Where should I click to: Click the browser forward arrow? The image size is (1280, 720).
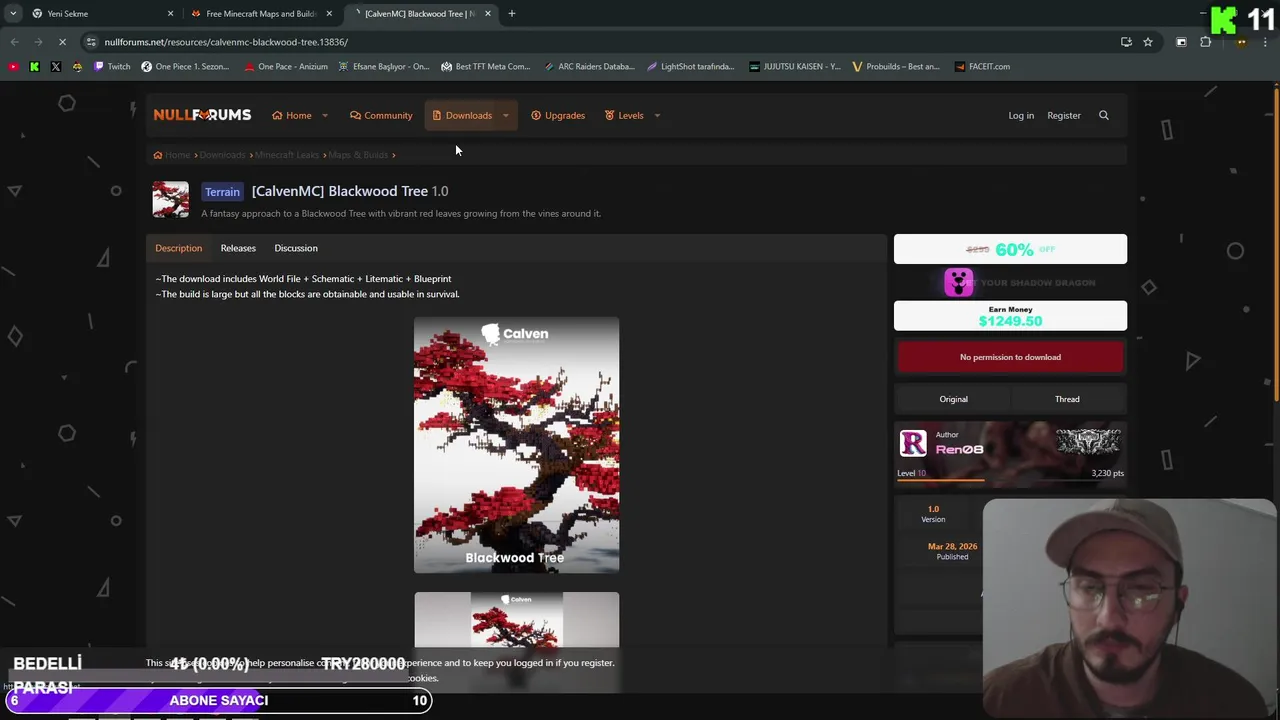38,42
